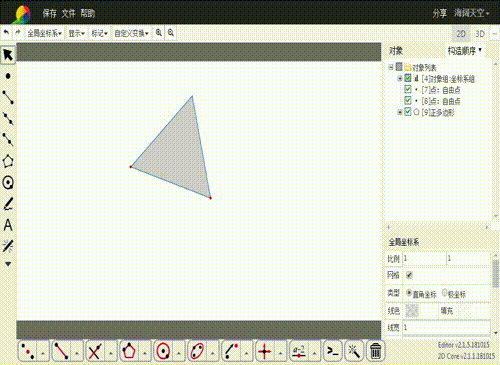The height and width of the screenshot is (365, 500).
Task: Select the circle tool in left toolbar
Action: click(8, 183)
